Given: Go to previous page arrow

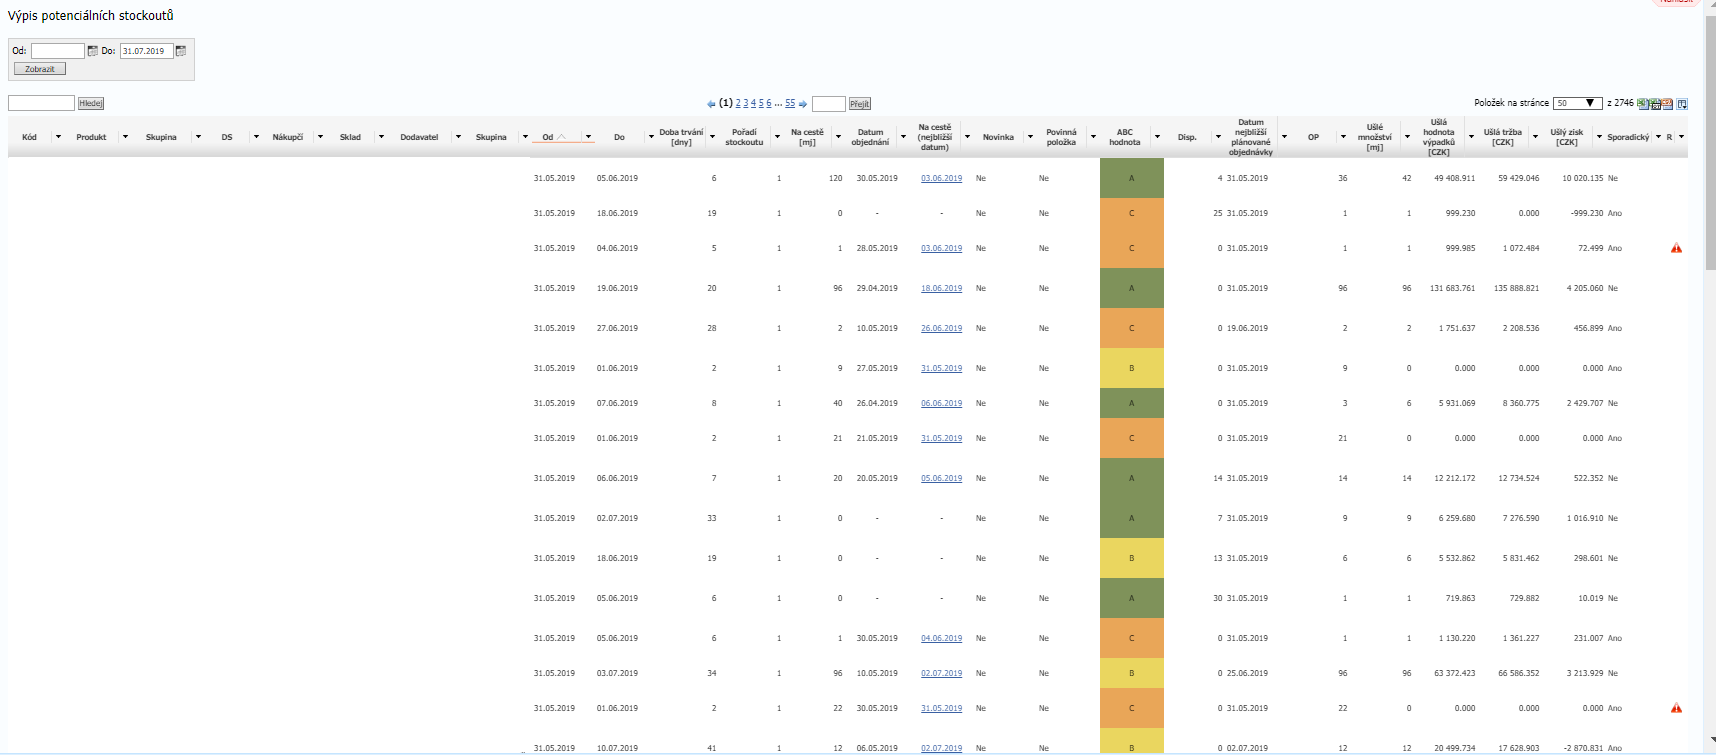Looking at the screenshot, I should point(711,104).
